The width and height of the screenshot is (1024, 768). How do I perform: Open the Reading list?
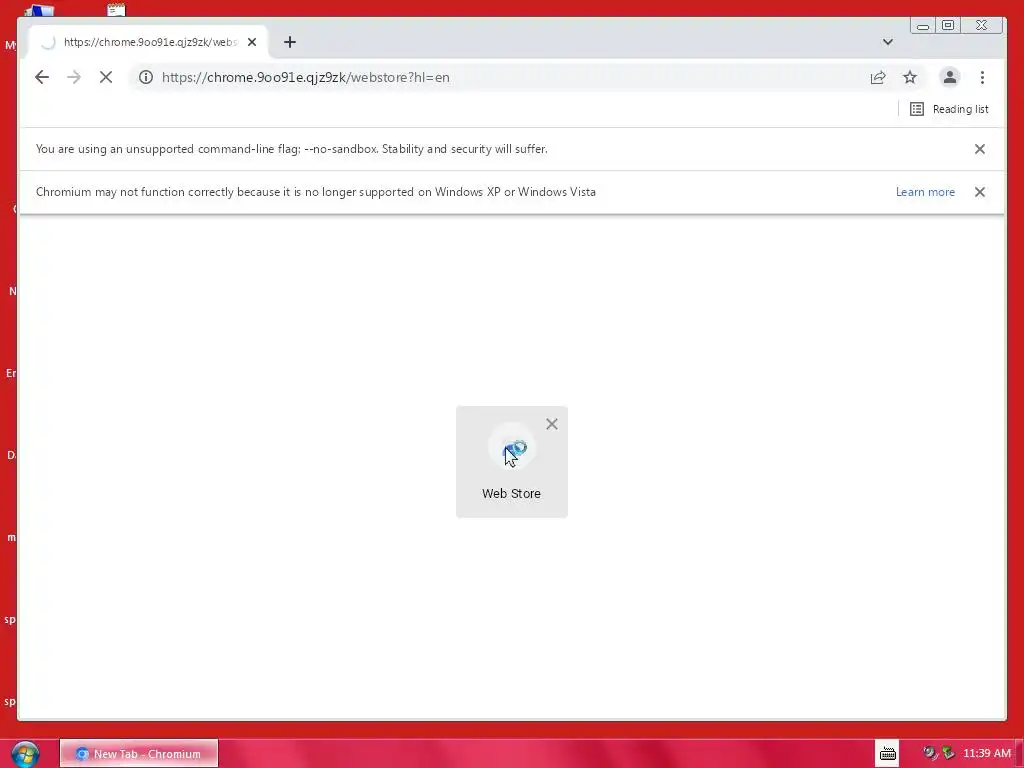pos(949,109)
